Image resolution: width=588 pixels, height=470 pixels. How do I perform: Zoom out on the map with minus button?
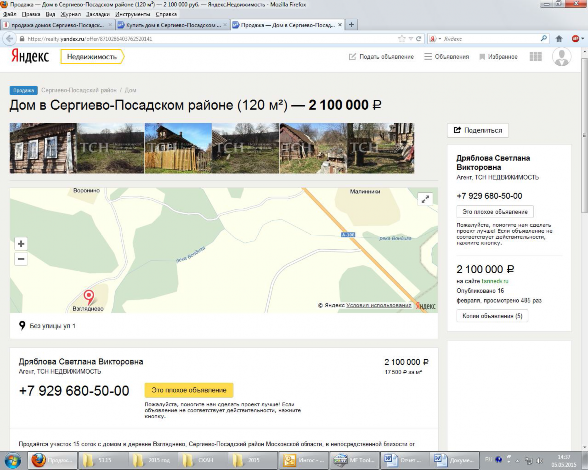point(21,259)
